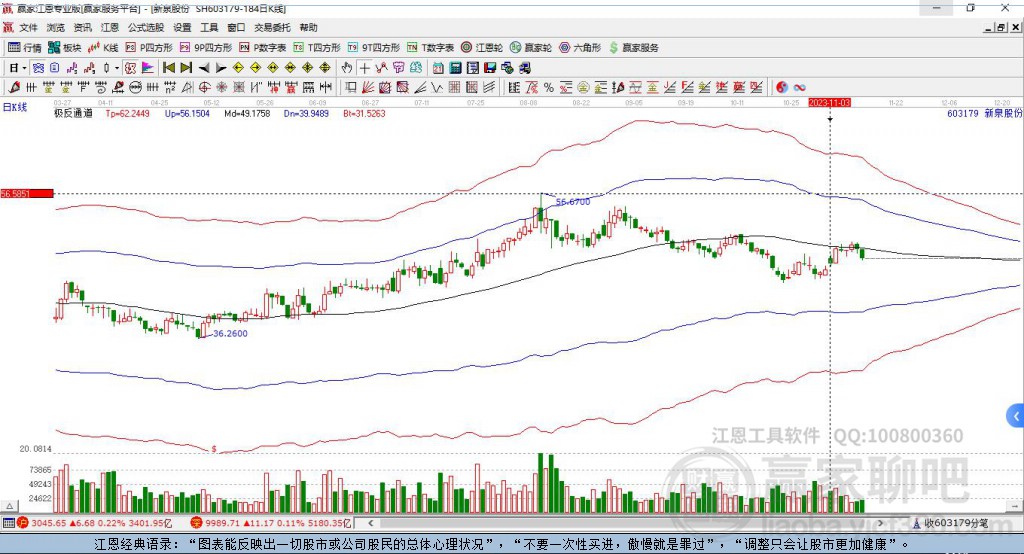Open the 江恩 menu
Viewport: 1024px width, 554px height.
tap(109, 27)
